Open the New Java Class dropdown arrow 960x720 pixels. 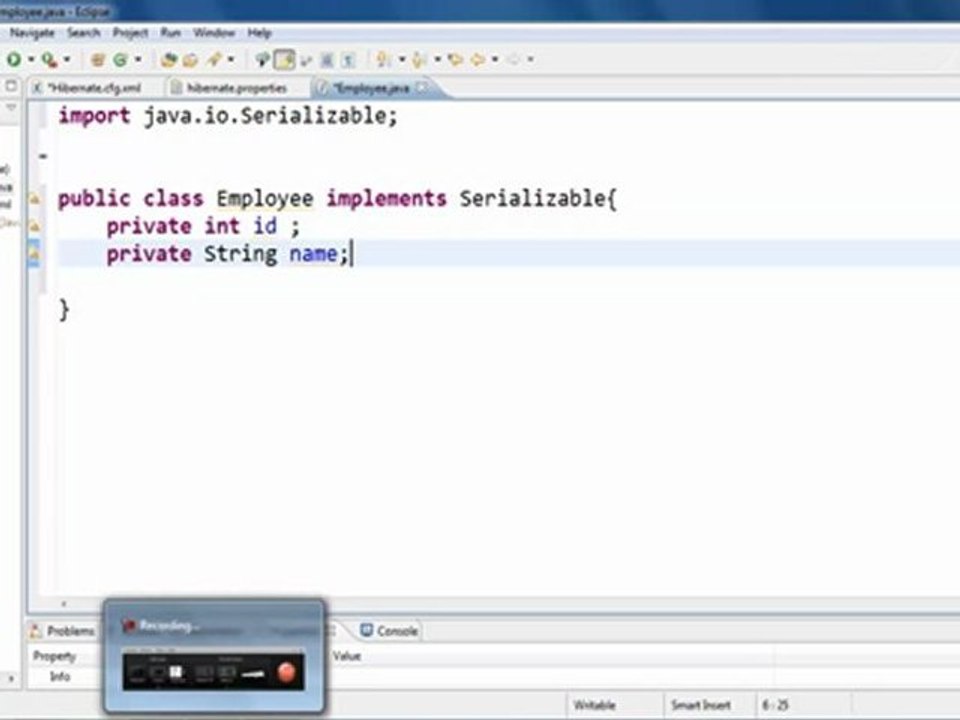click(138, 59)
